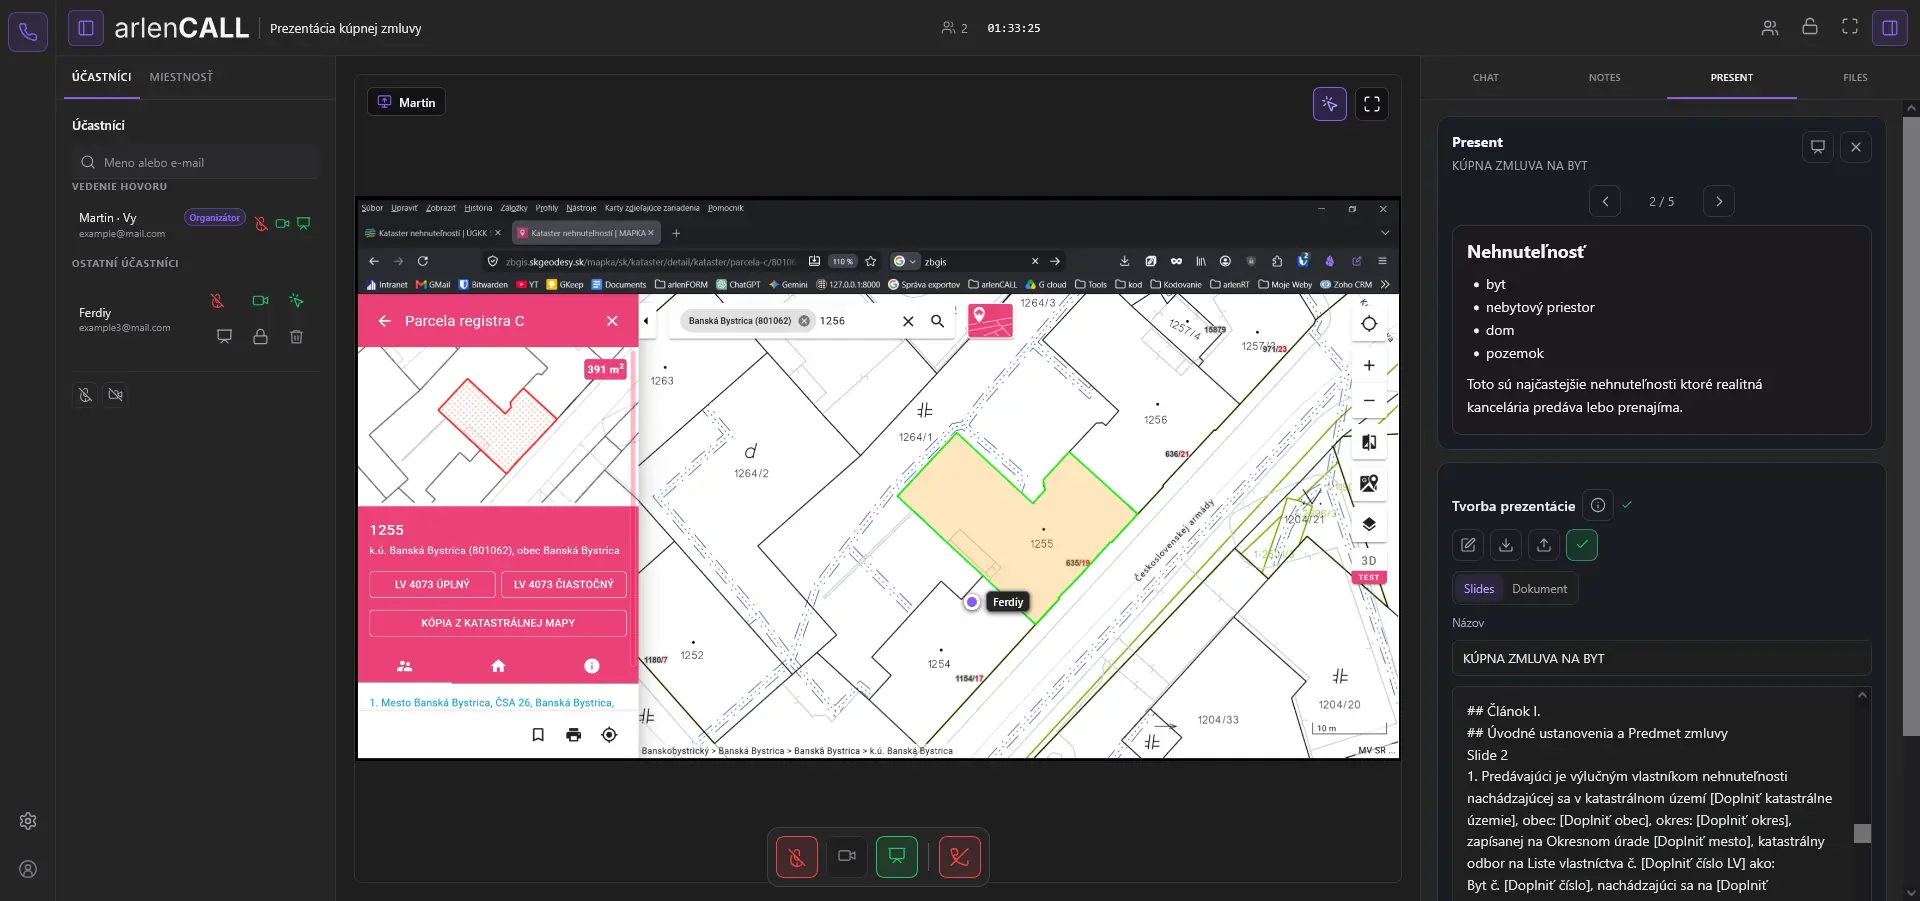Unmute Ferdiy's microphone icon
This screenshot has width=1920, height=901.
[x=217, y=301]
